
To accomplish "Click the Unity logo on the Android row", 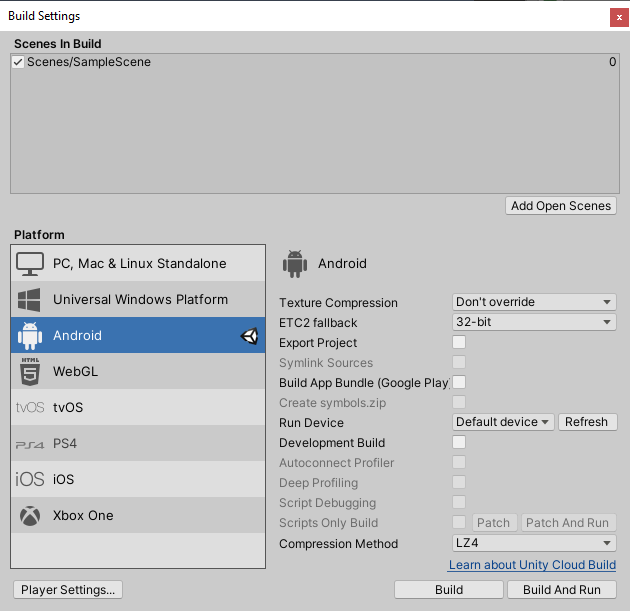I will pyautogui.click(x=249, y=336).
